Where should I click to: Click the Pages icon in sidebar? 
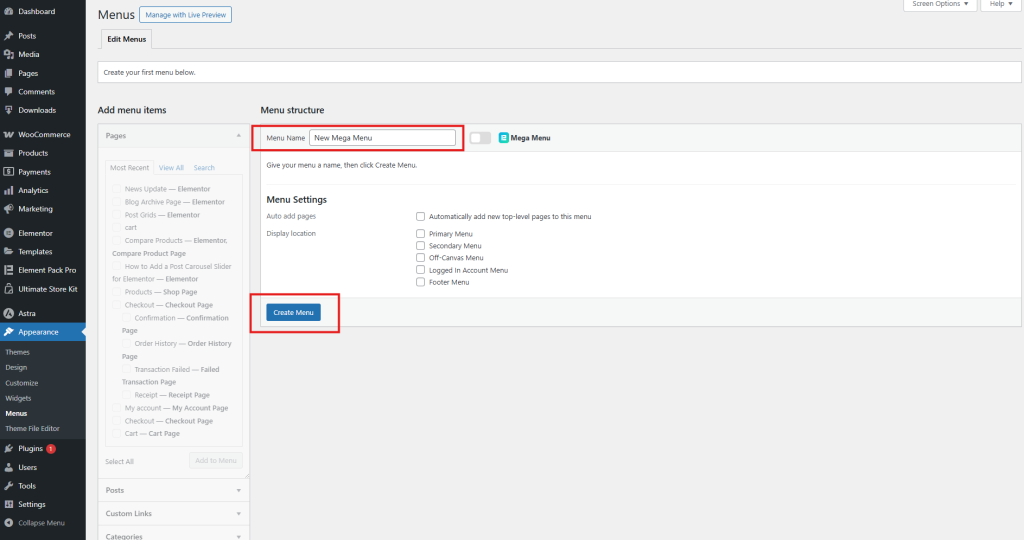pos(8,73)
